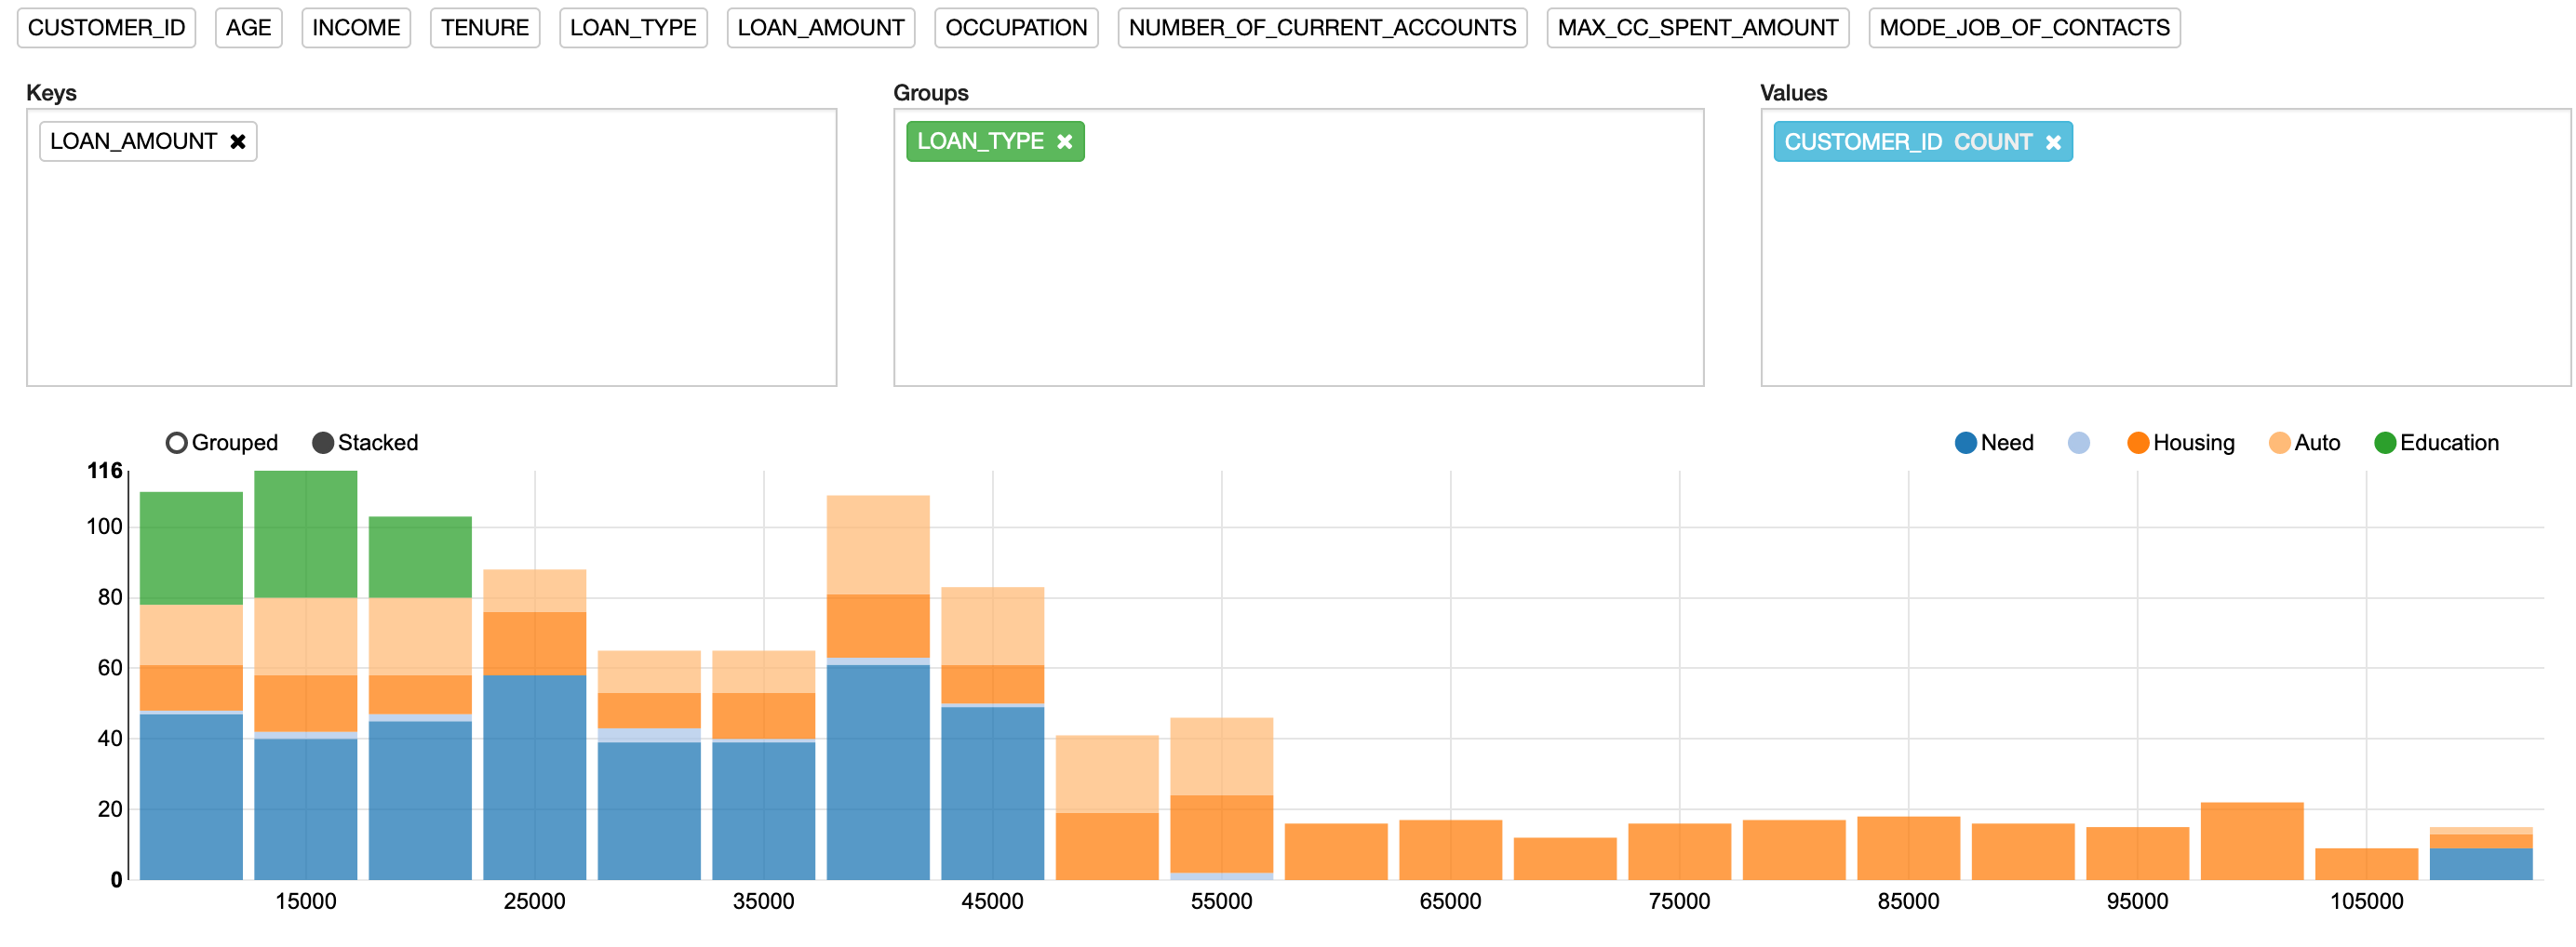2576x947 pixels.
Task: Select the Stacked chart mode
Action: pos(322,441)
